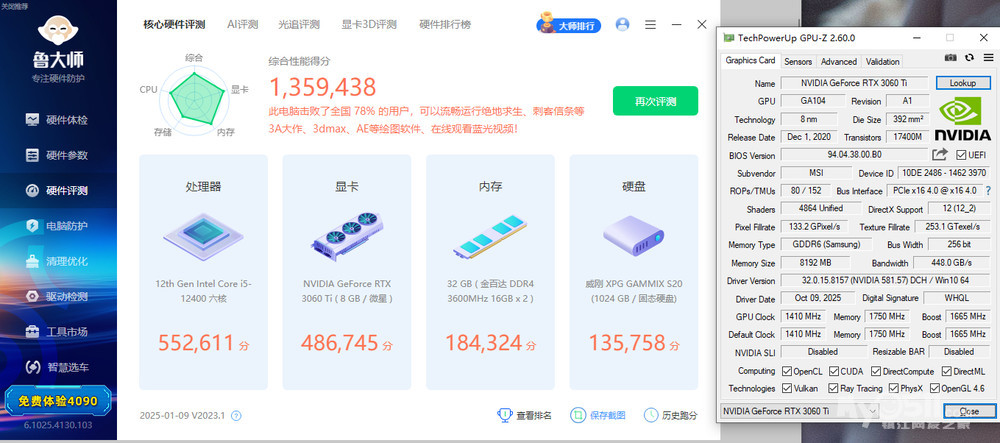1000x443 pixels.
Task: Switch to the Sensors tab
Action: (x=797, y=61)
